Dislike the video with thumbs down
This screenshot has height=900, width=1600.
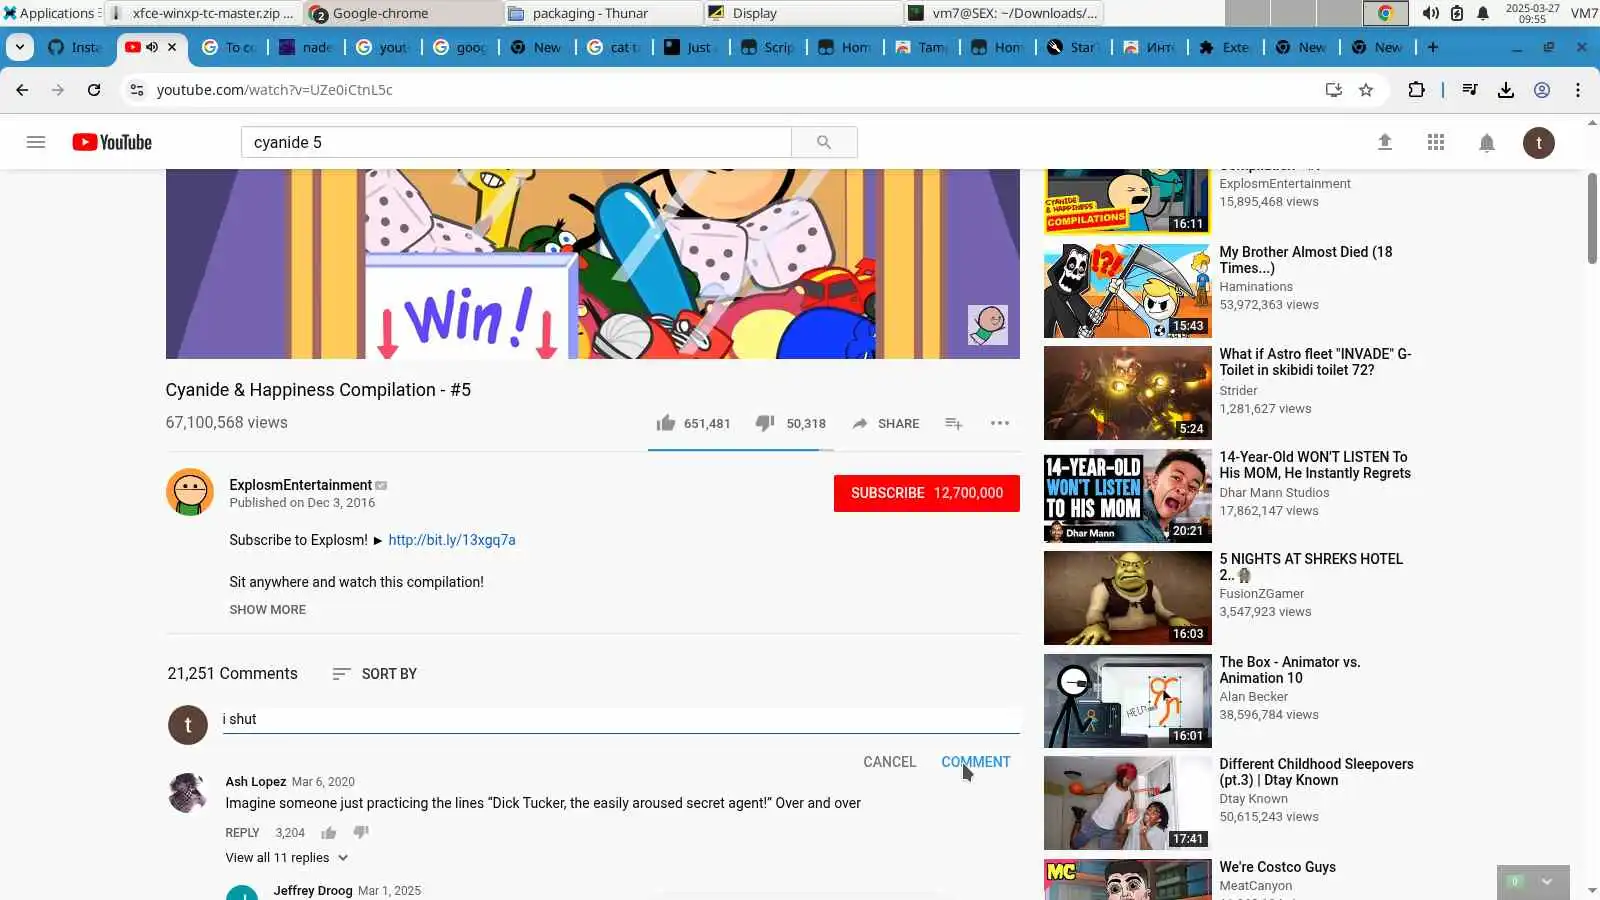[765, 423]
